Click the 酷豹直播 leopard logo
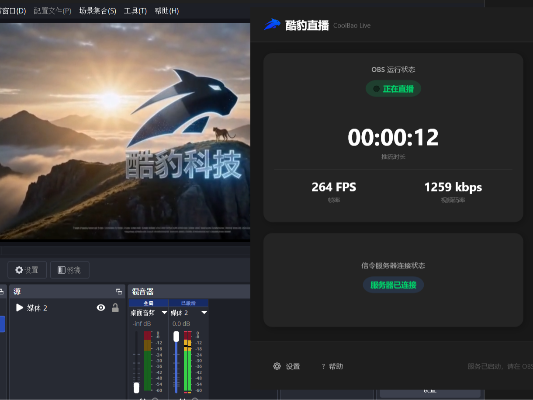This screenshot has height=400, width=533. pyautogui.click(x=272, y=25)
